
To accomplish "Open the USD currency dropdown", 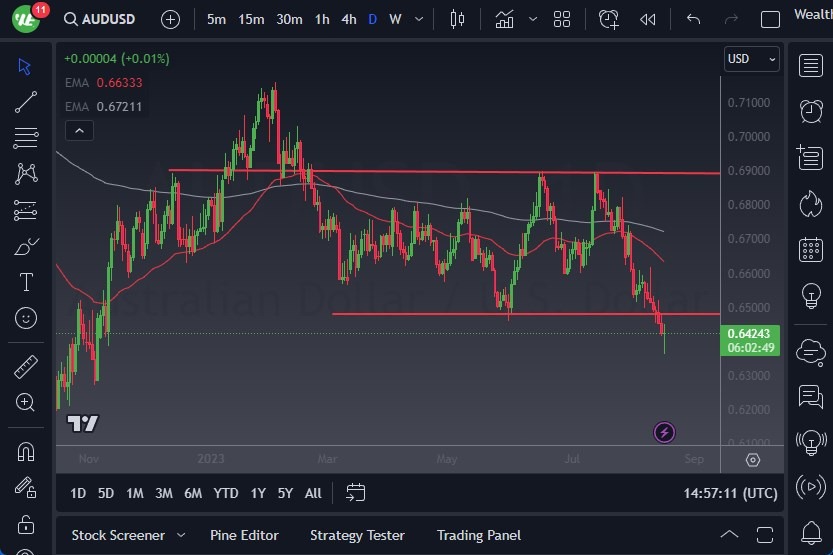I will pyautogui.click(x=751, y=59).
